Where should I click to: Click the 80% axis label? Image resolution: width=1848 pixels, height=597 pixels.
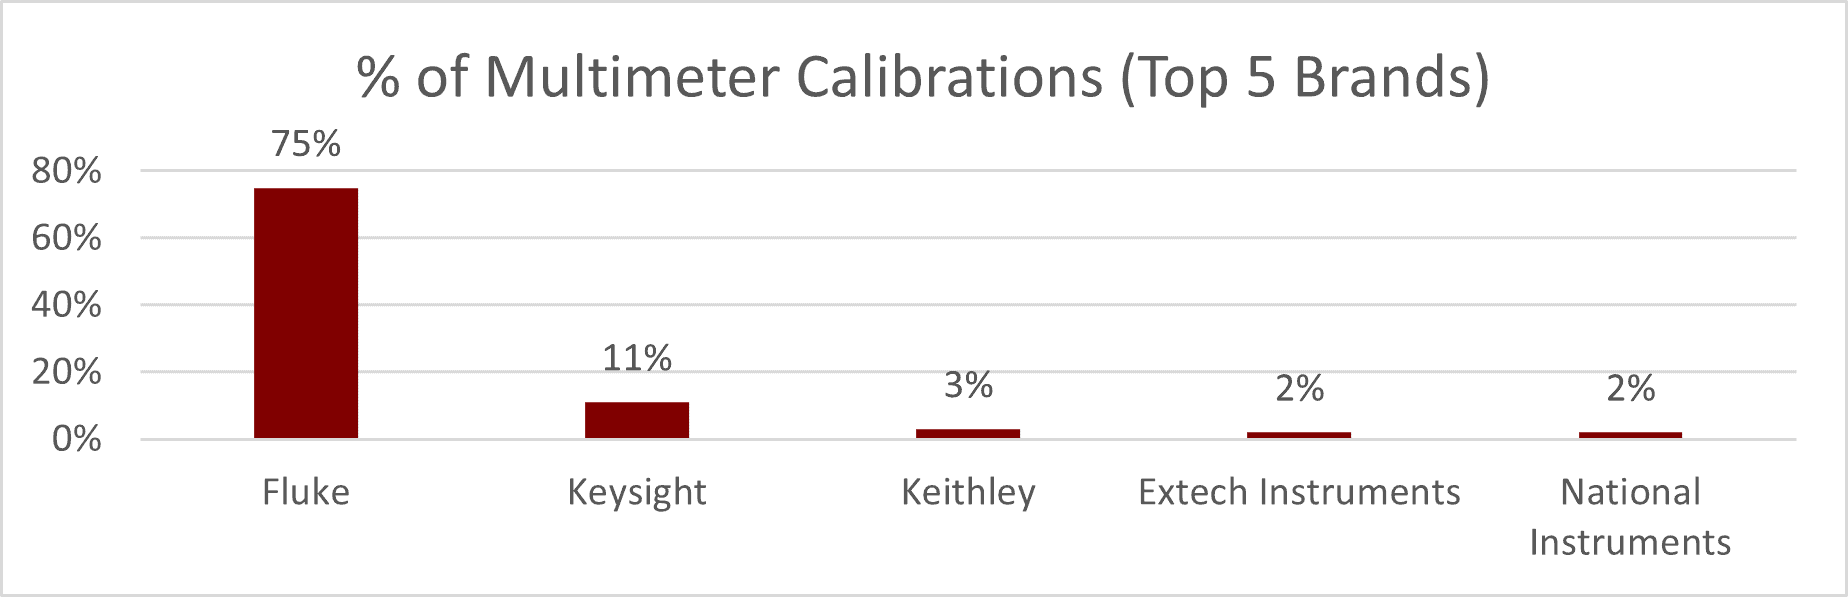tap(67, 171)
